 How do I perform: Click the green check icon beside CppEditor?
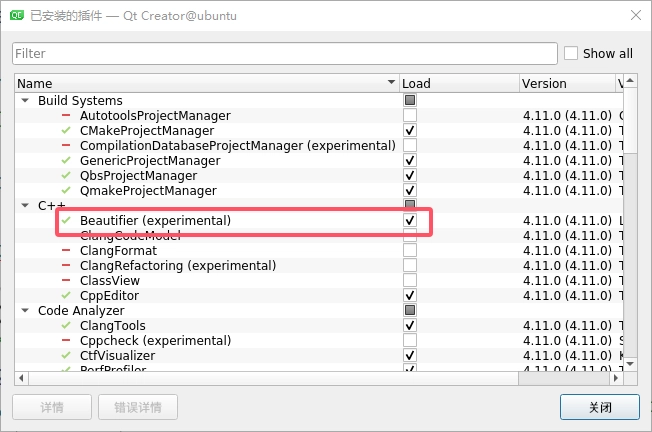66,296
